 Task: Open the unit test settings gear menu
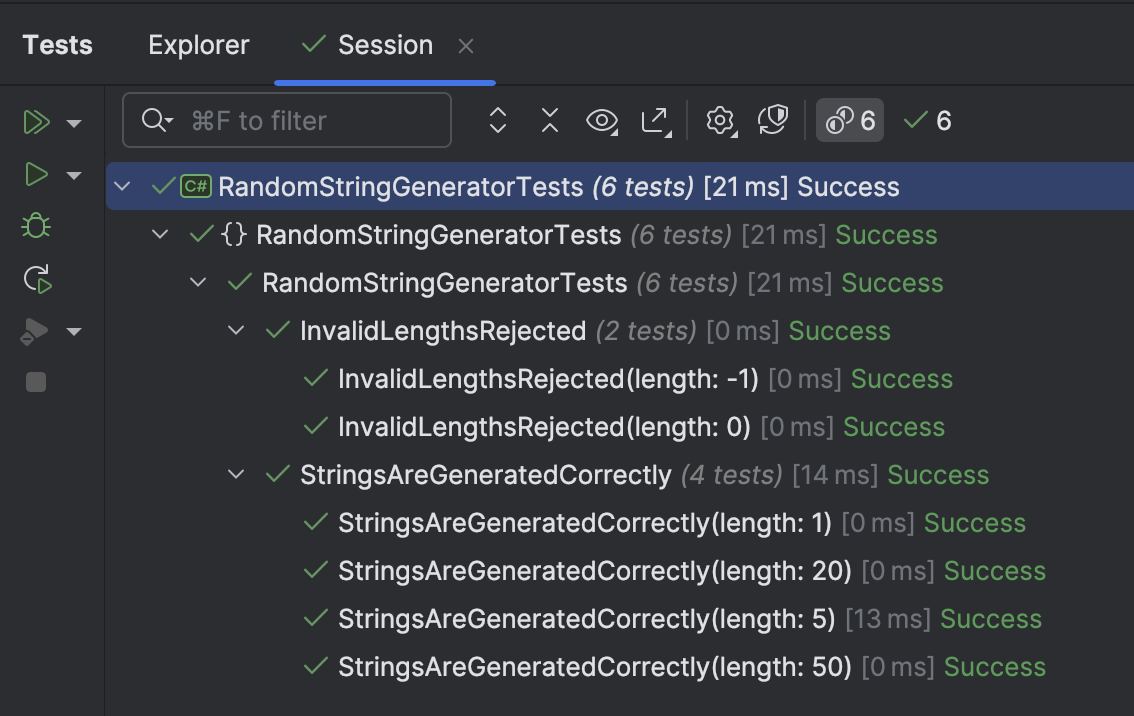[x=720, y=120]
